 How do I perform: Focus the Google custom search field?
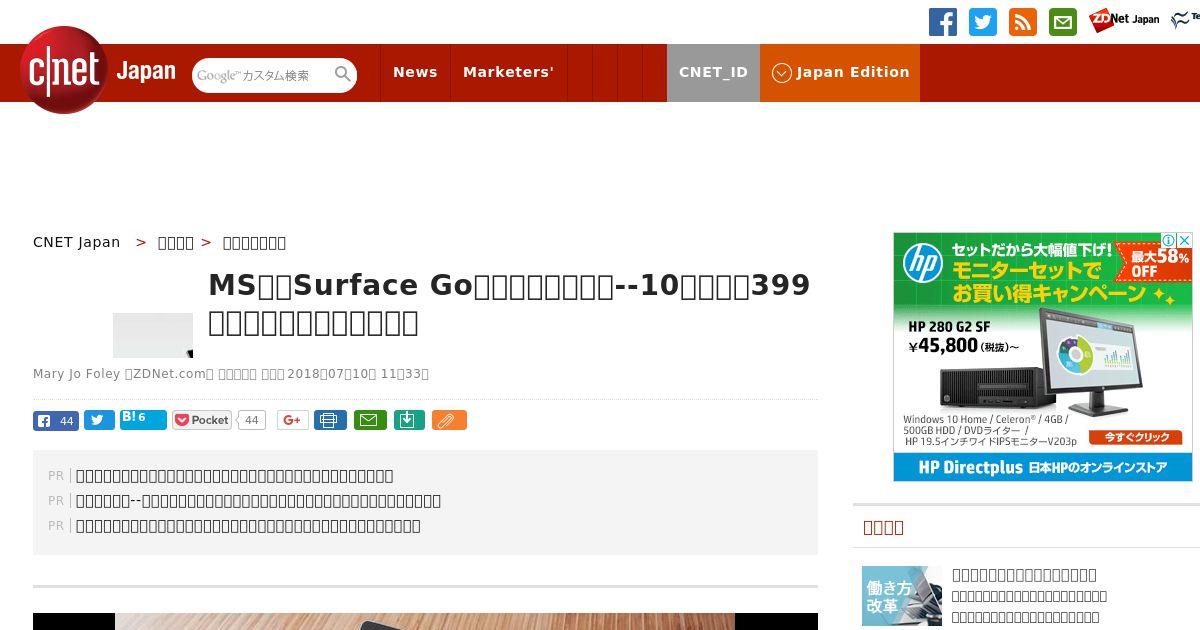pos(264,75)
